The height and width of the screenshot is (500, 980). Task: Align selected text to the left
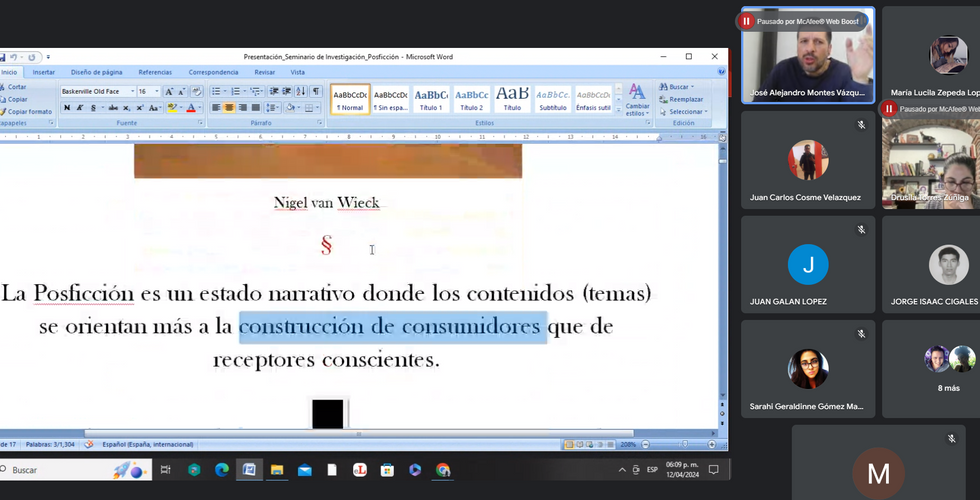[216, 108]
